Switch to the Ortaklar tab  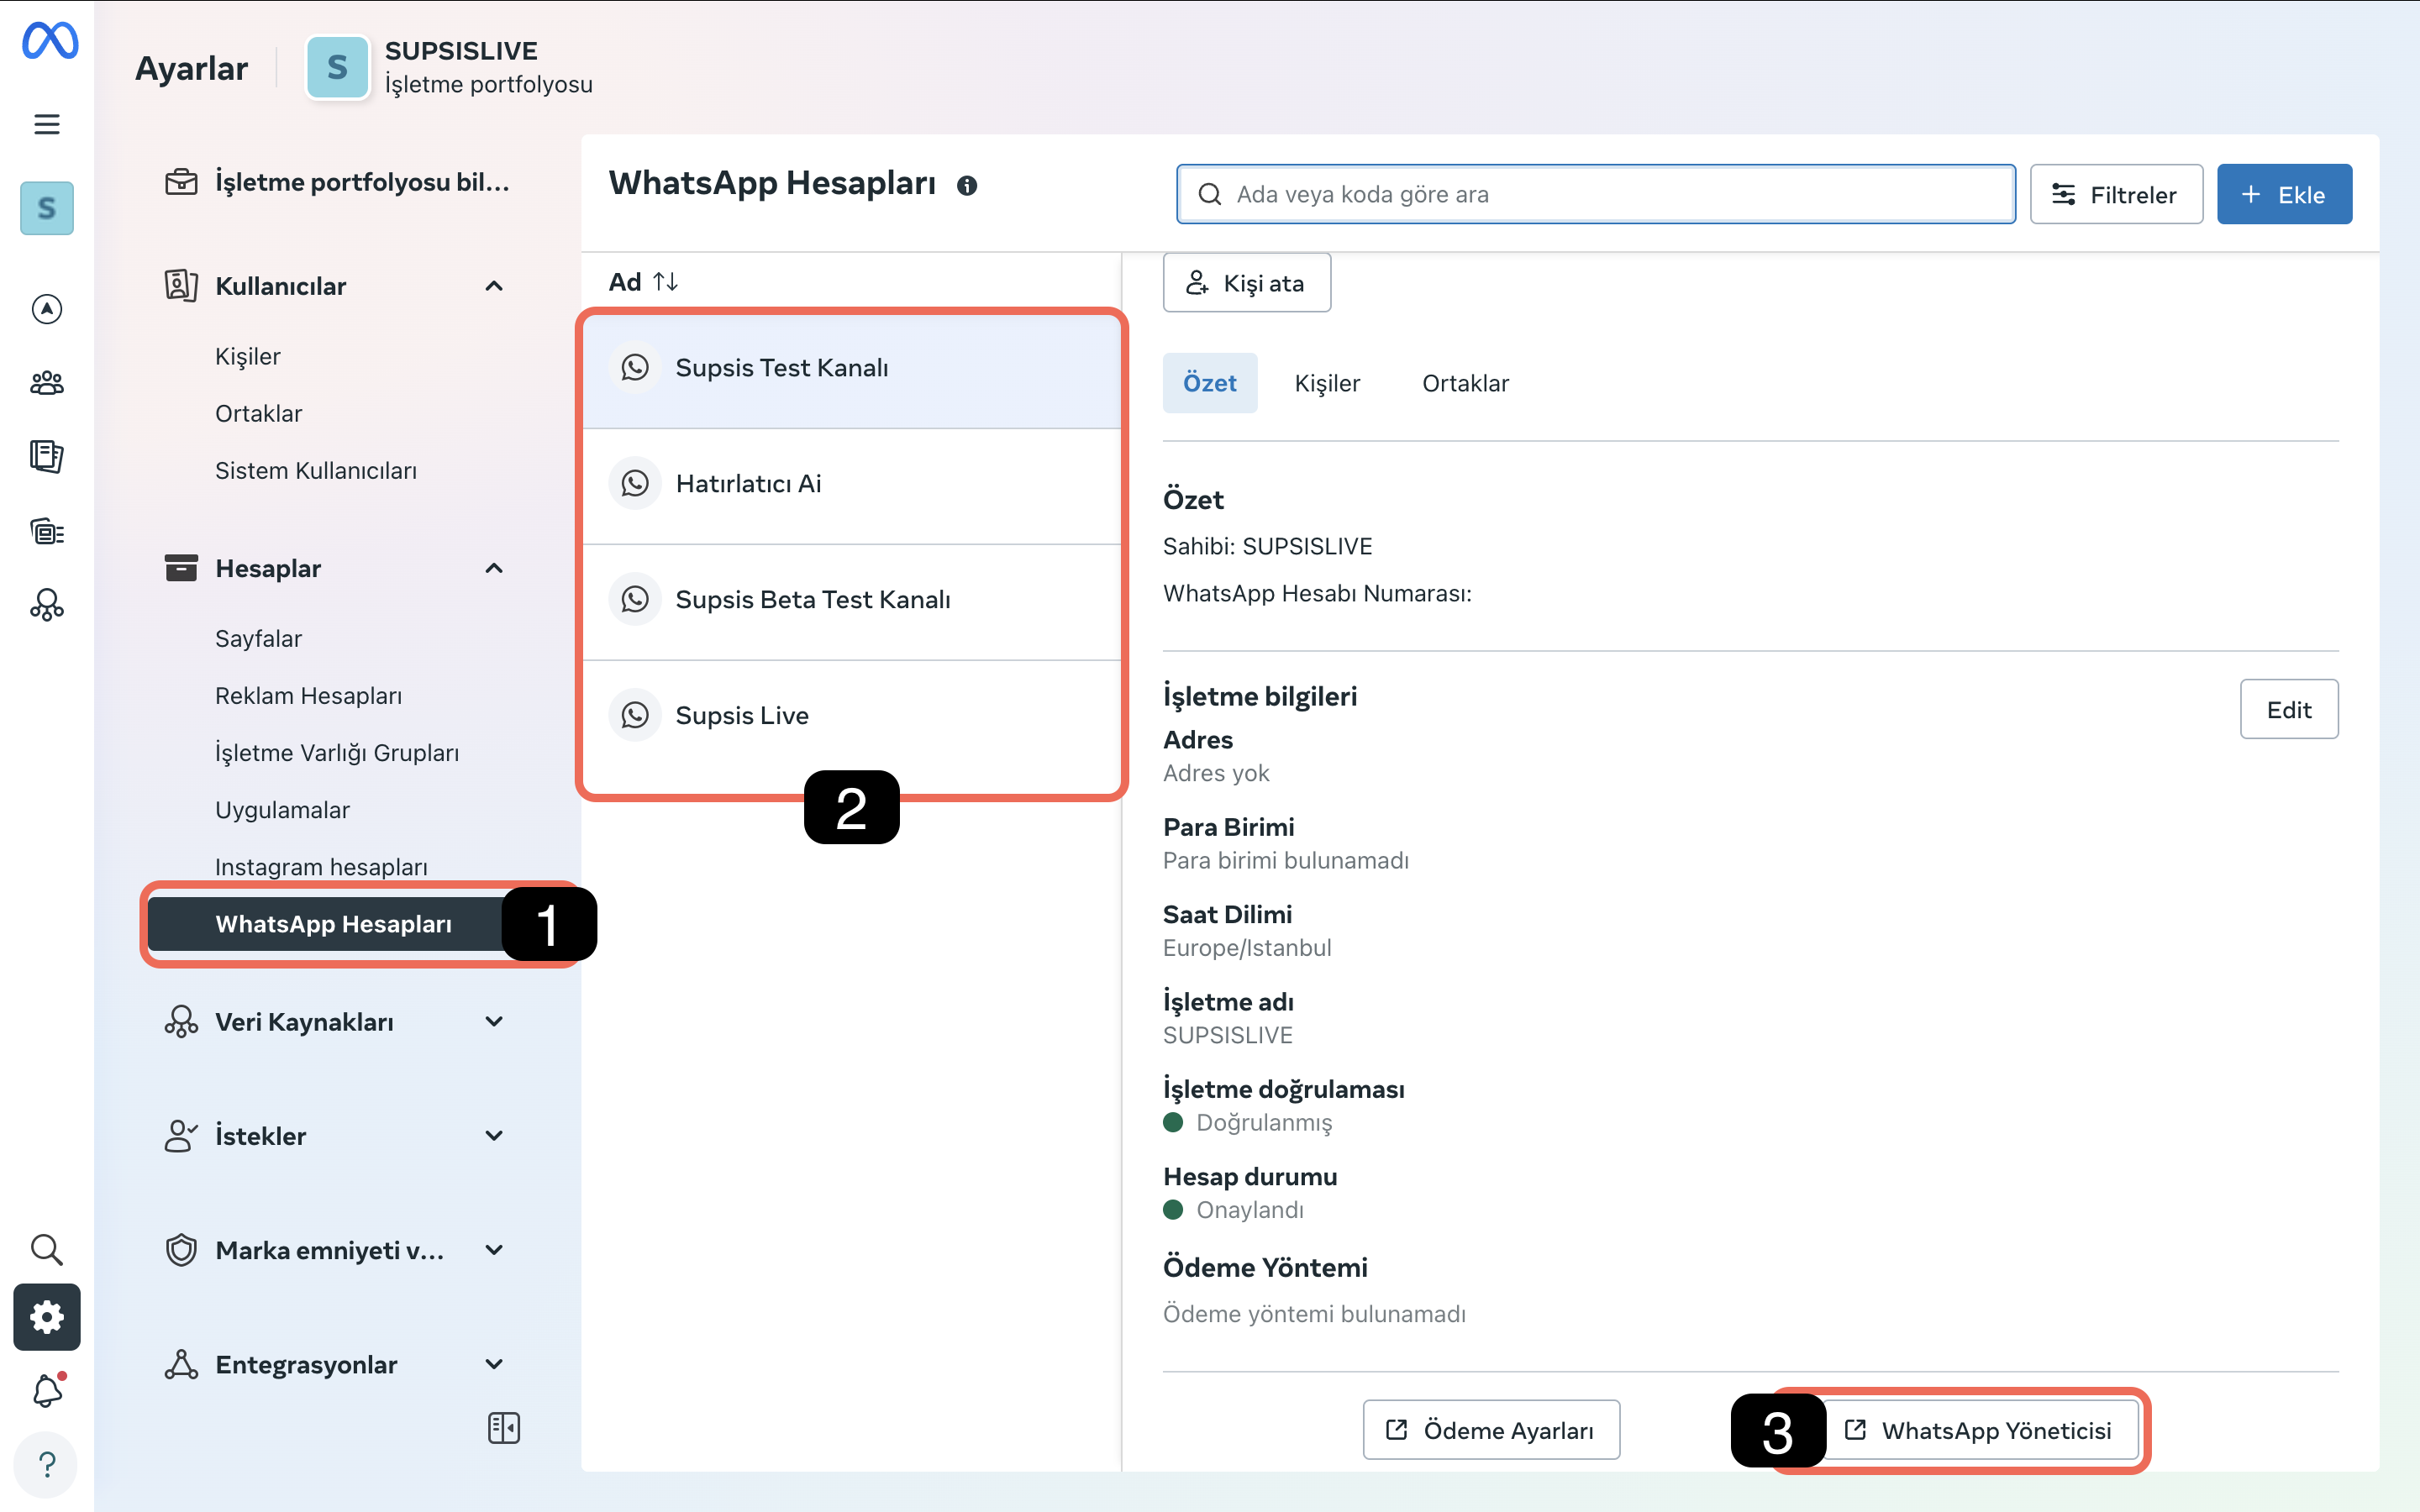[1465, 383]
